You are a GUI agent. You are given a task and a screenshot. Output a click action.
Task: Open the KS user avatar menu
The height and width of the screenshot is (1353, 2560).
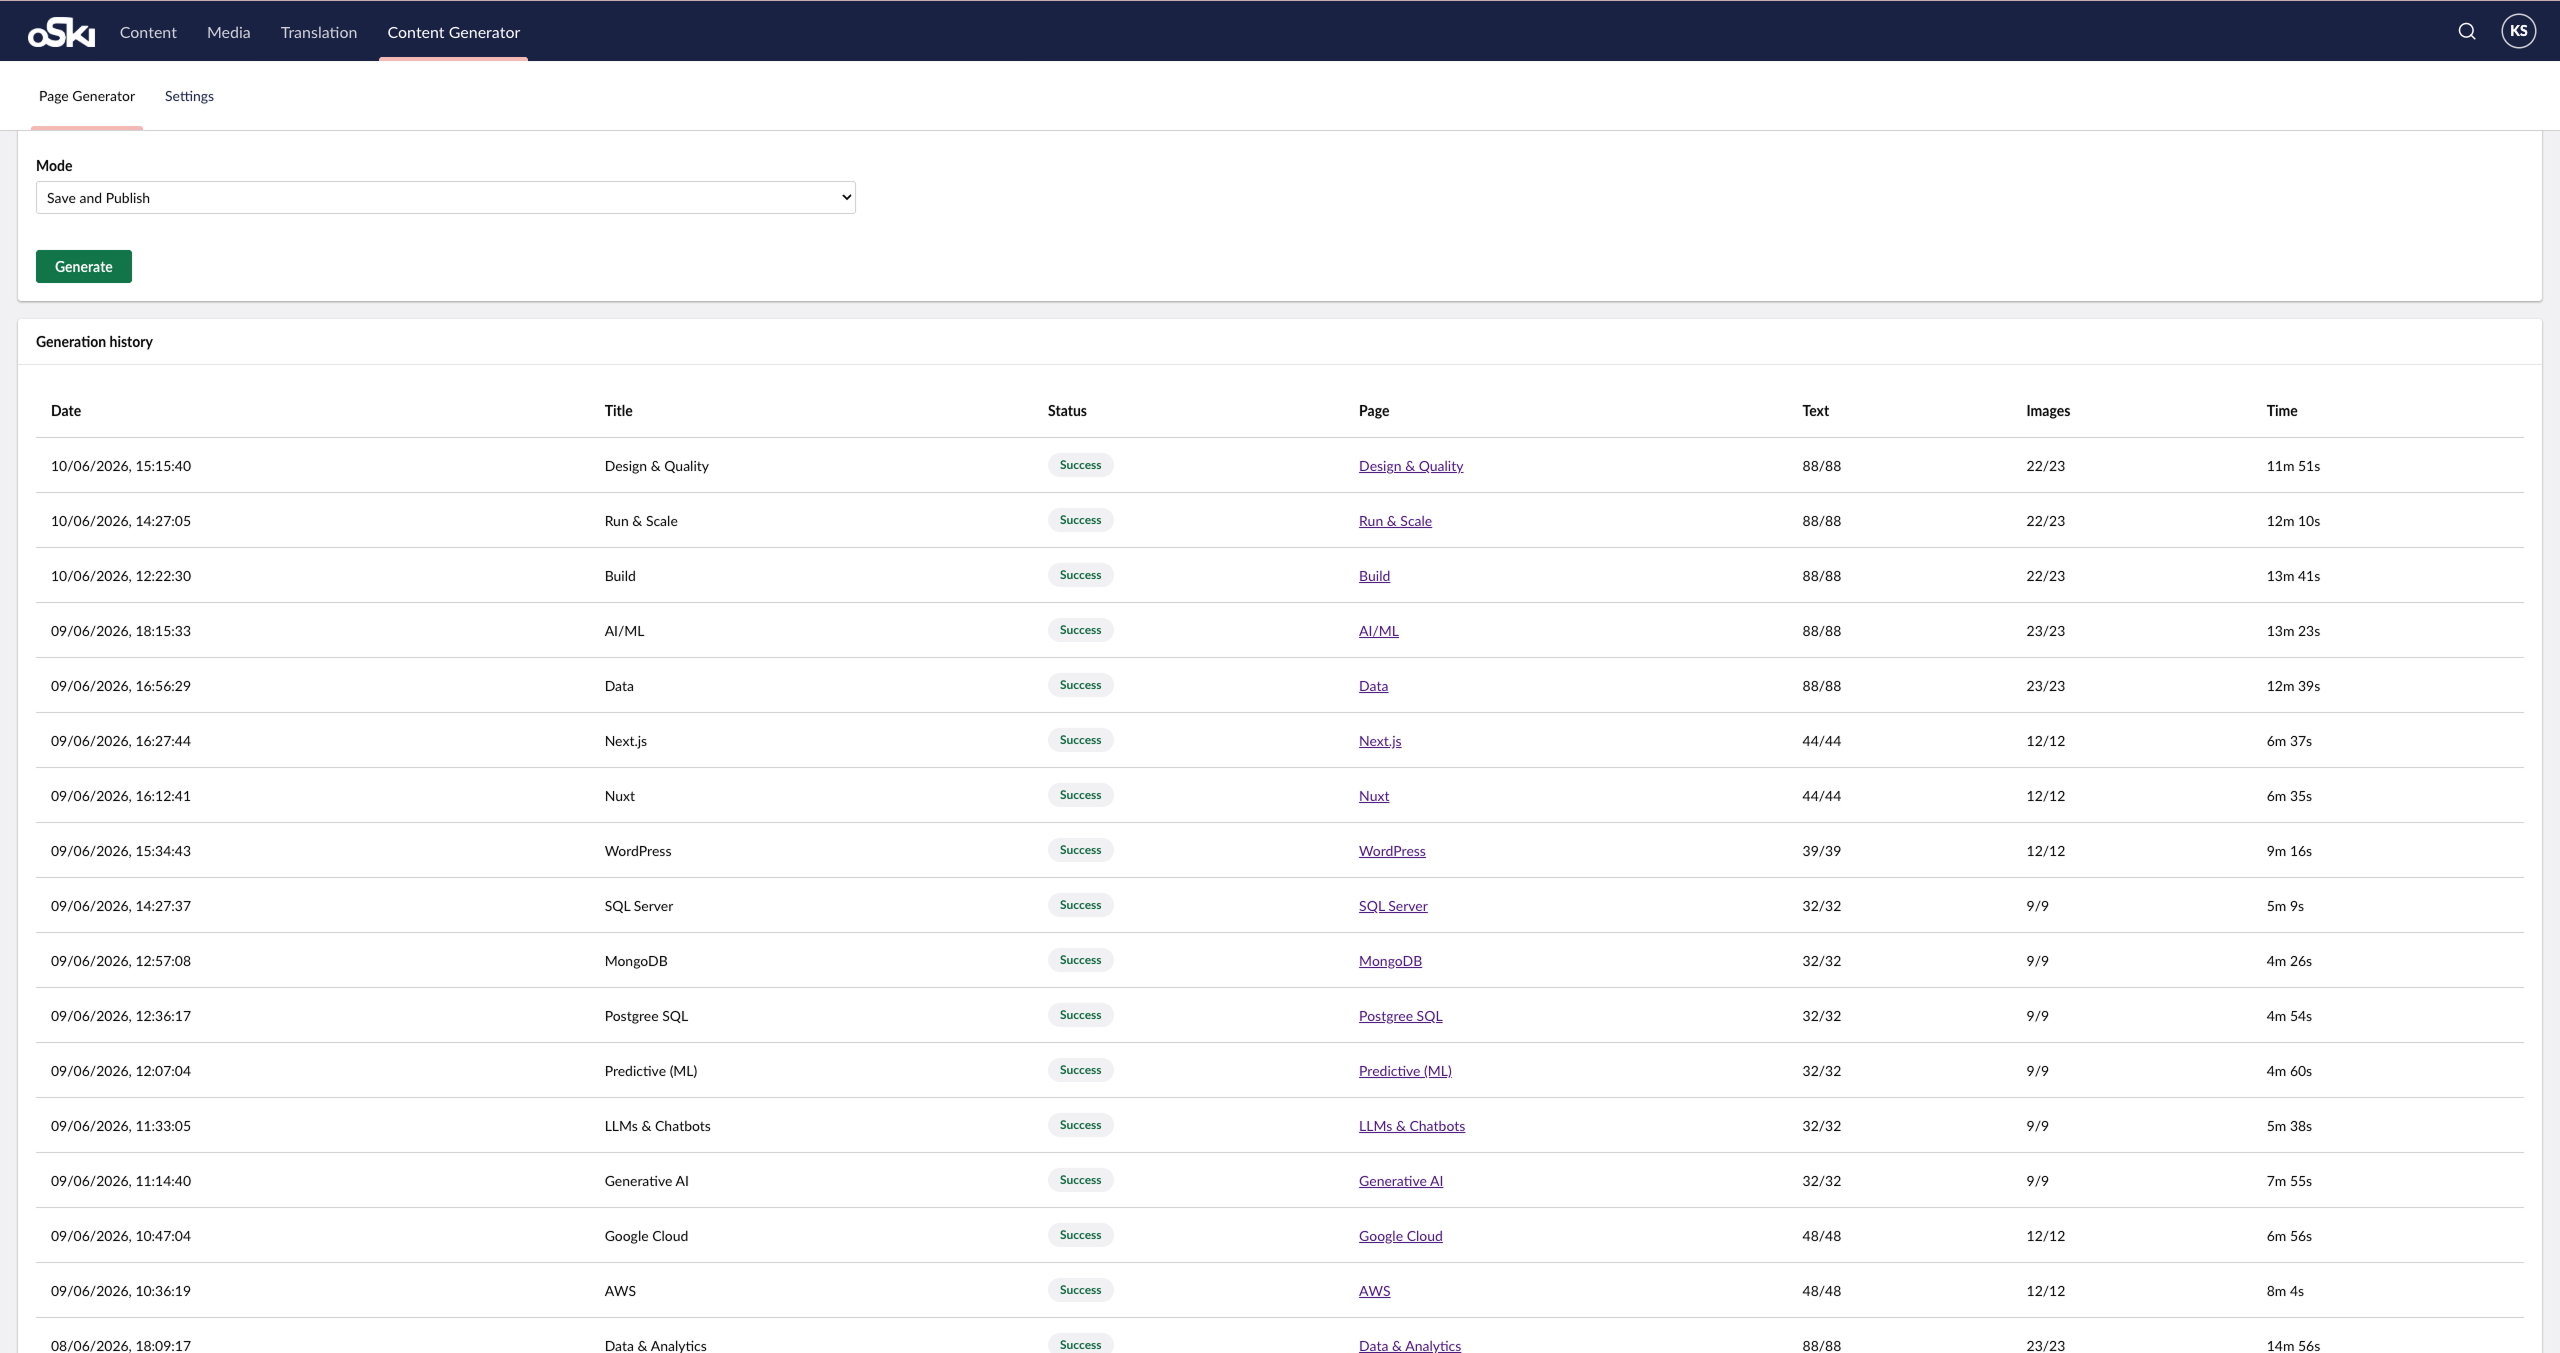(2518, 31)
